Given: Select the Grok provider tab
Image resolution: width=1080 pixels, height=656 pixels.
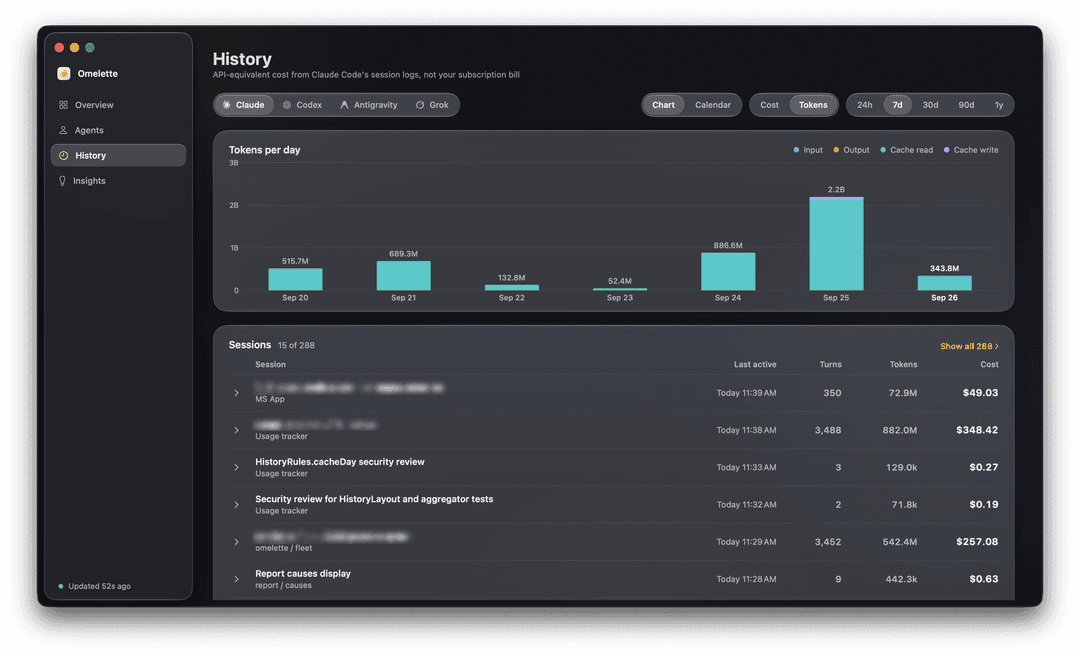Looking at the screenshot, I should [x=432, y=105].
